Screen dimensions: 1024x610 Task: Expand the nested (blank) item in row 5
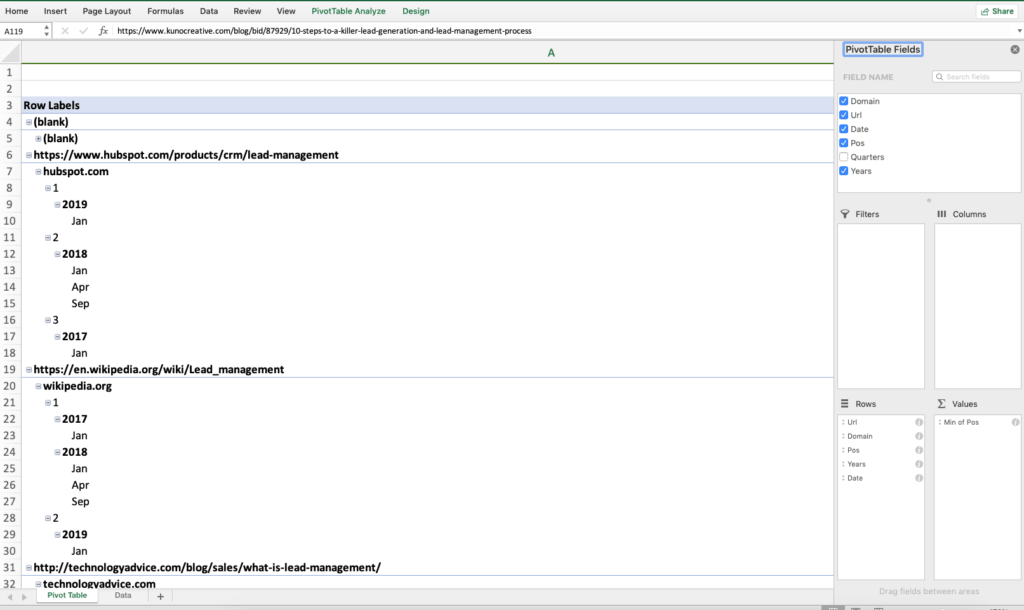38,138
